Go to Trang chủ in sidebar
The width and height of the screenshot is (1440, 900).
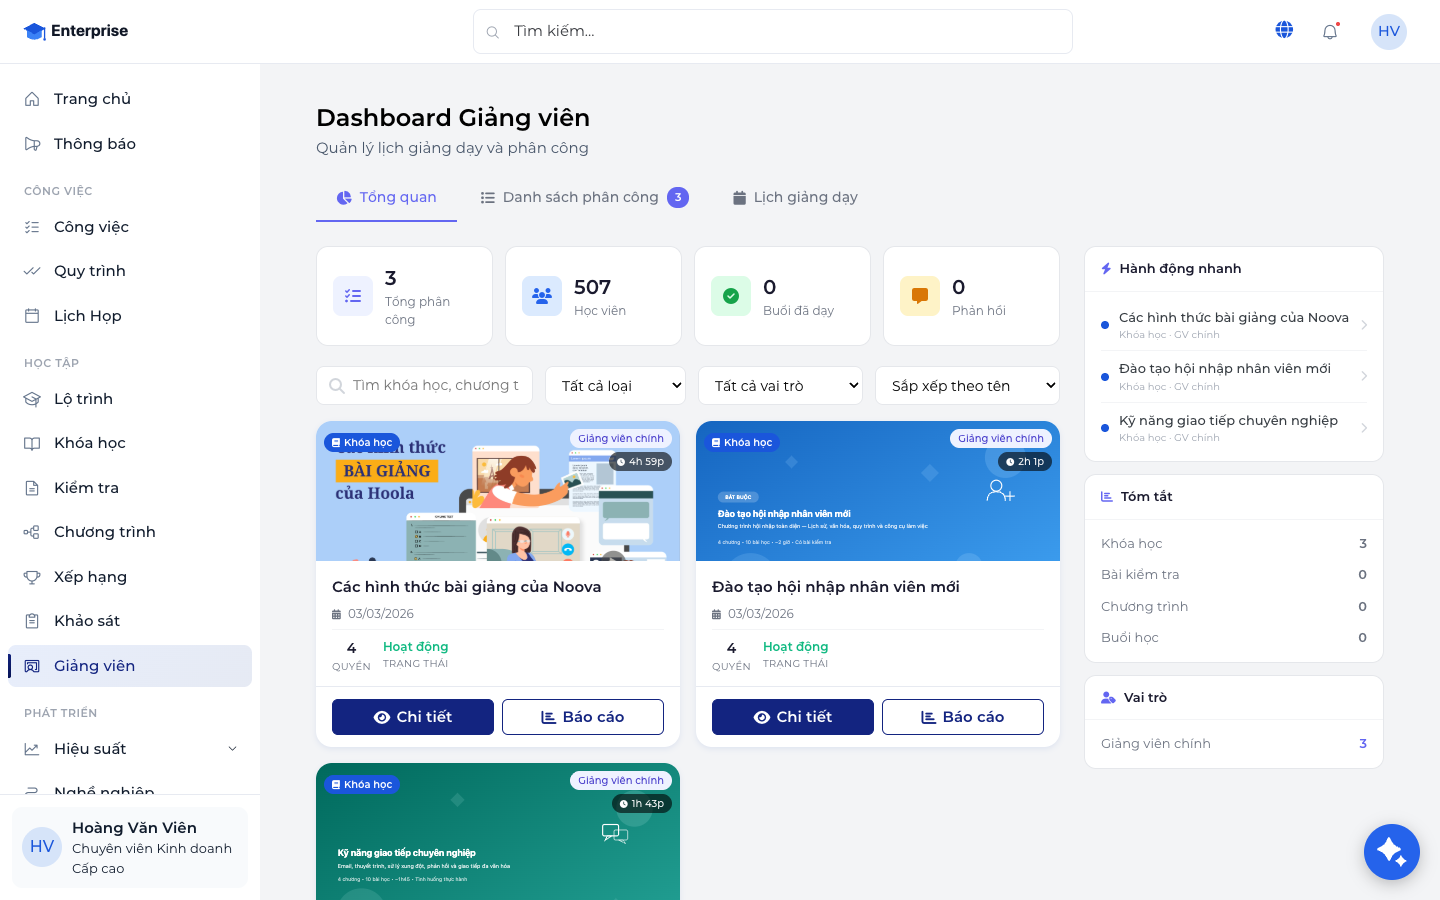click(x=130, y=99)
